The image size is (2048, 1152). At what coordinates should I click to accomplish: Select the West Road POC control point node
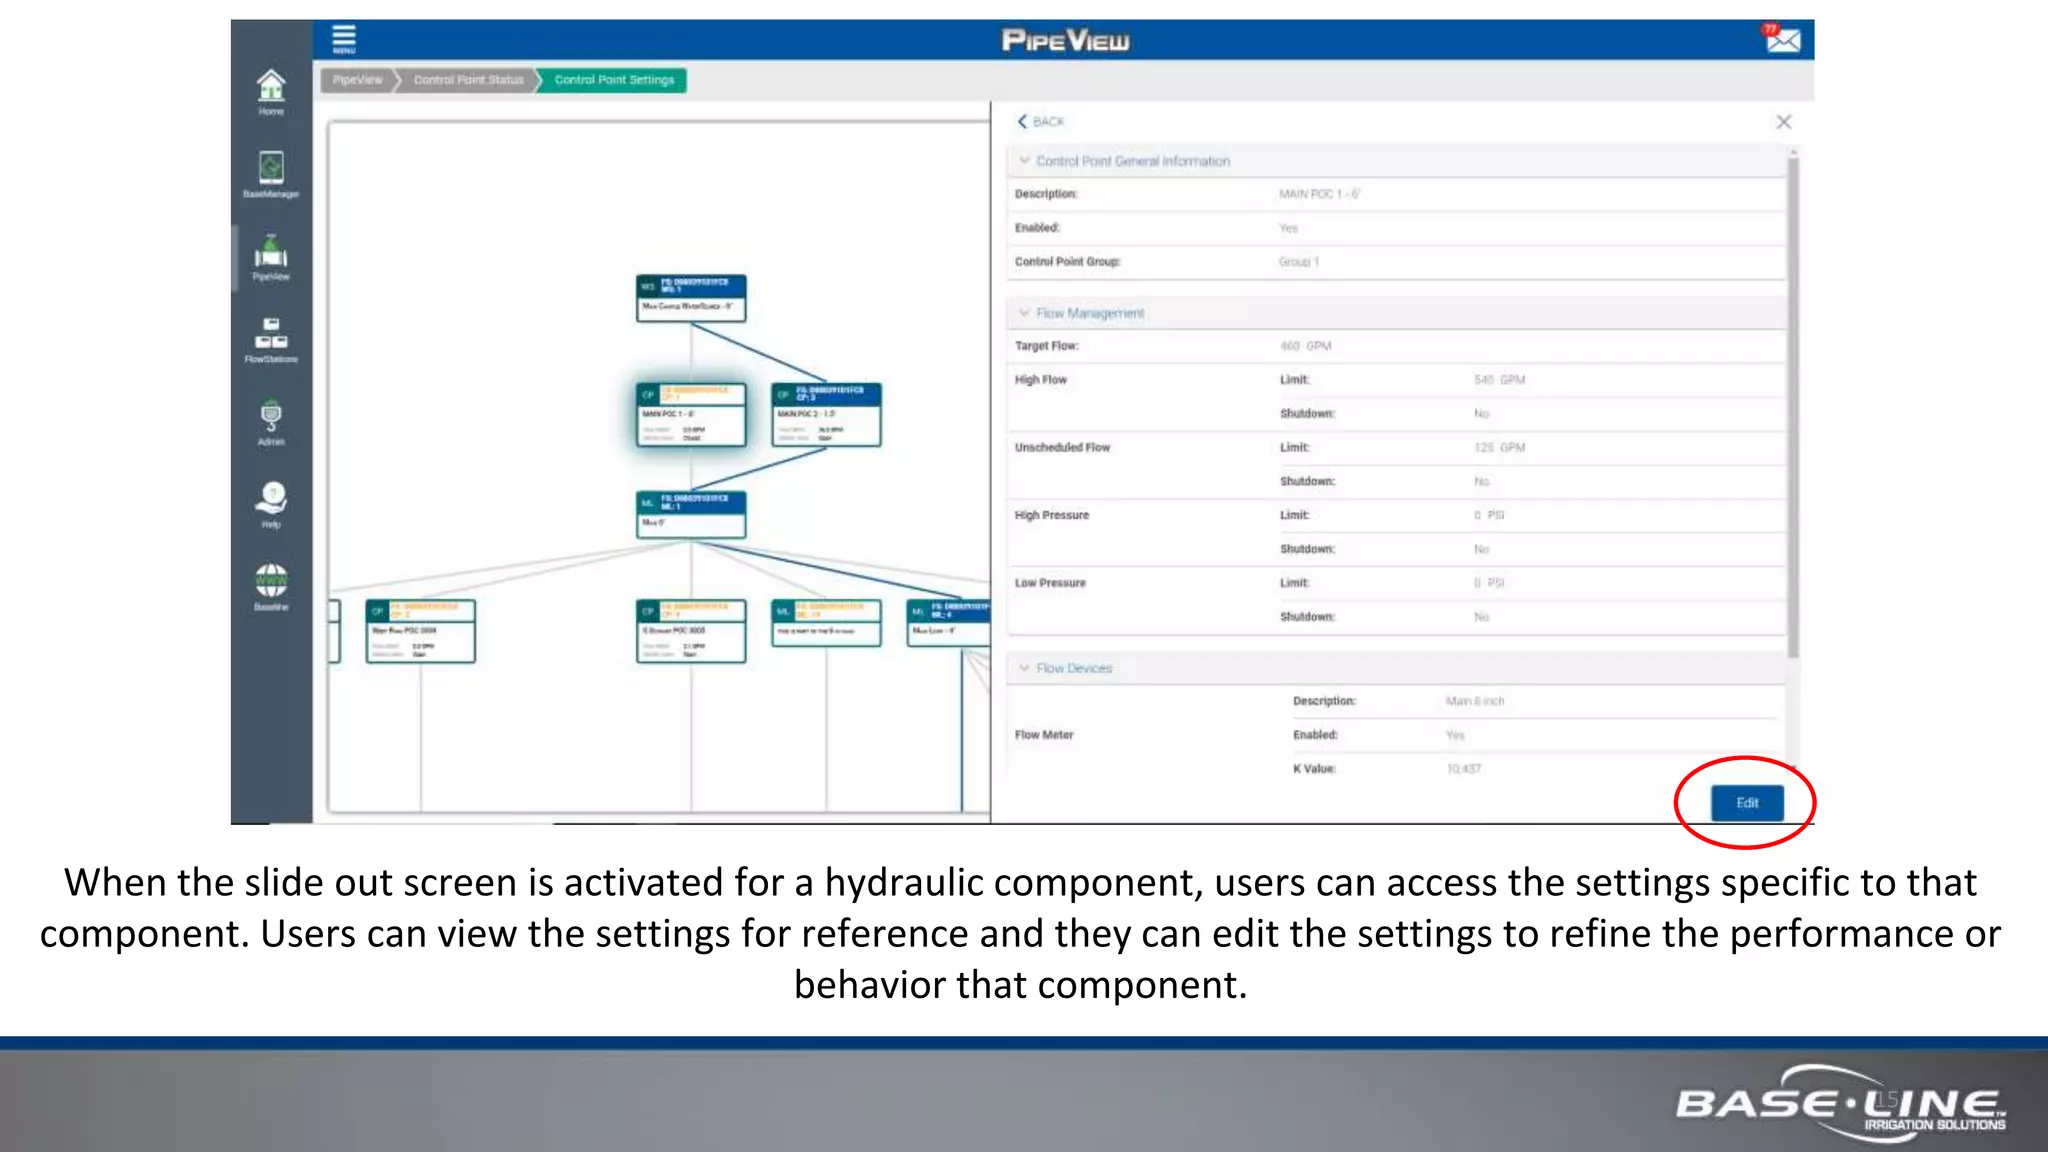point(420,631)
